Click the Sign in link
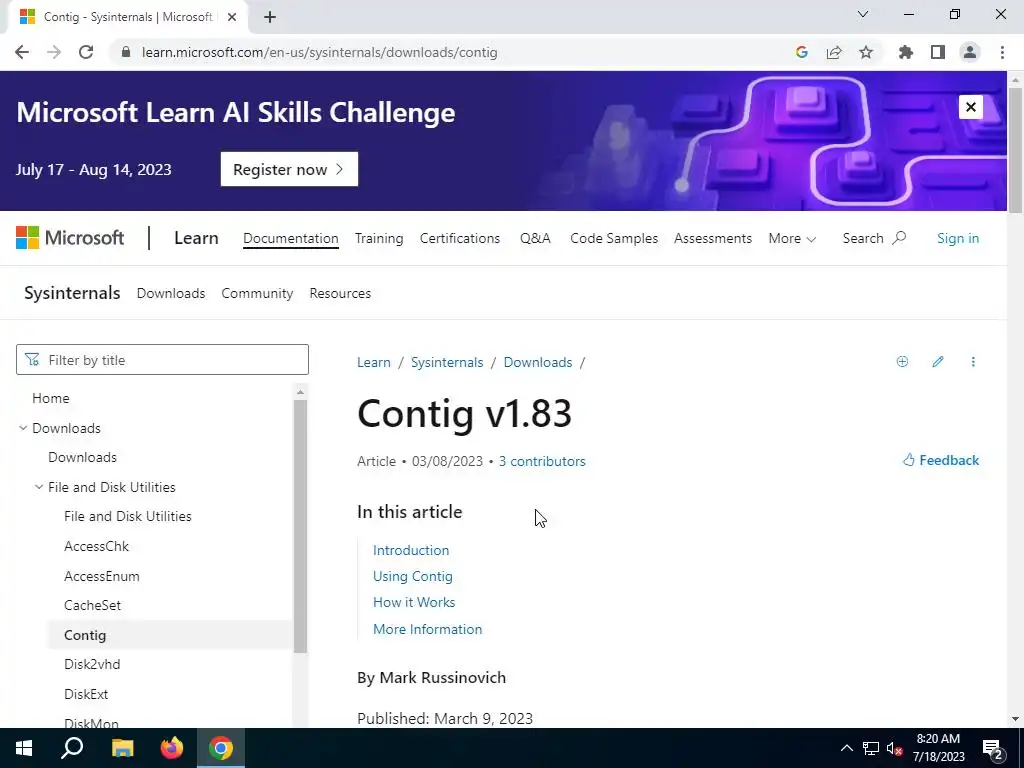 pyautogui.click(x=957, y=238)
